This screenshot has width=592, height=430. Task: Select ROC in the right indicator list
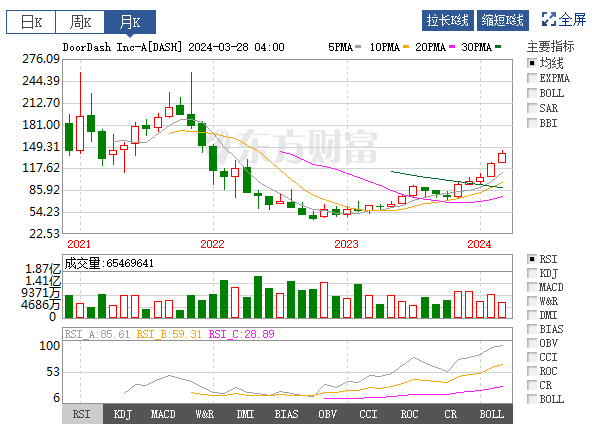[x=532, y=371]
